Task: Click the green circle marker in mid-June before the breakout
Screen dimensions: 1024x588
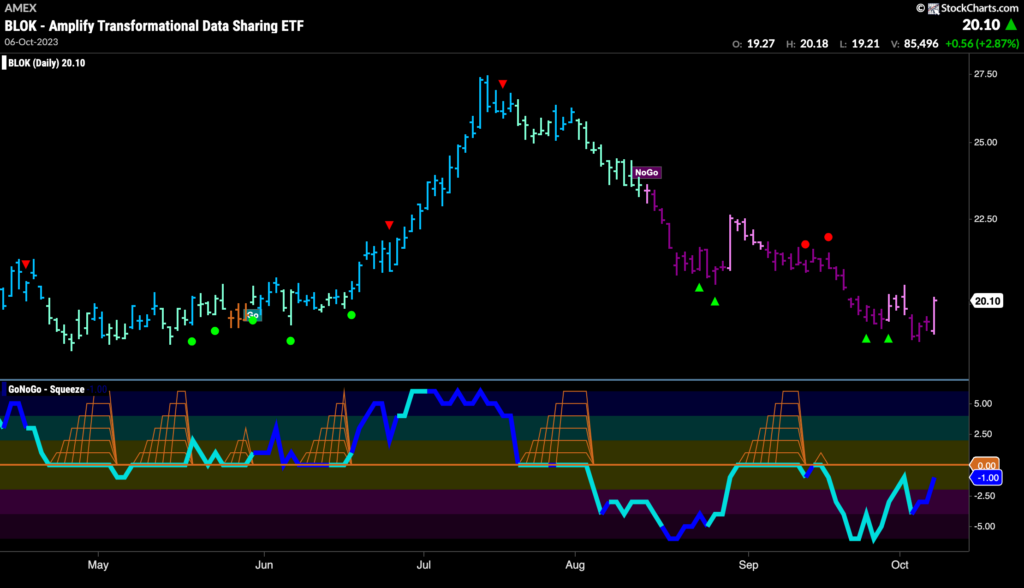Action: click(351, 315)
